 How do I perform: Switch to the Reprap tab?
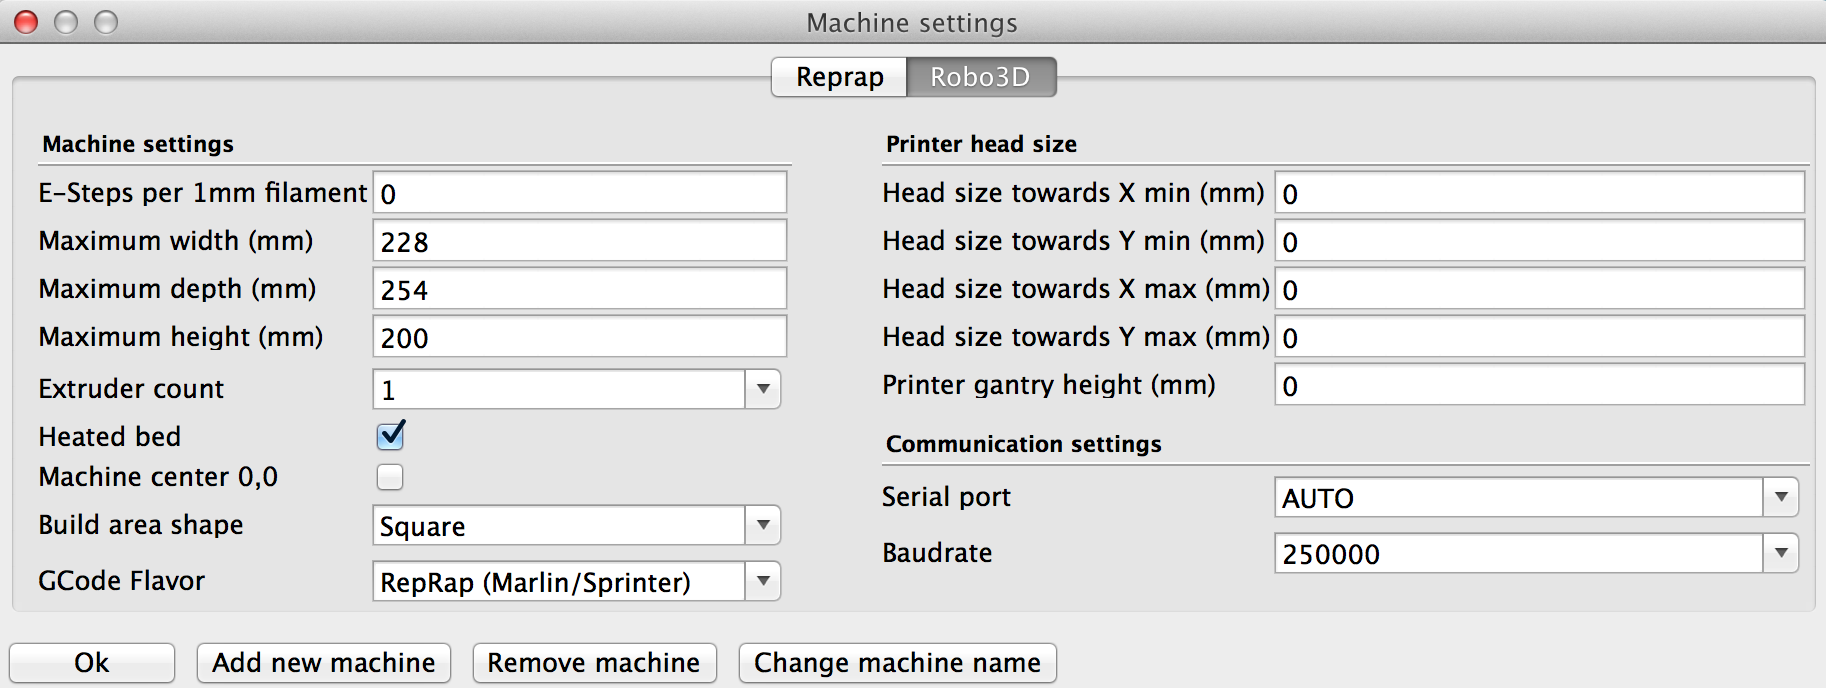pos(839,77)
